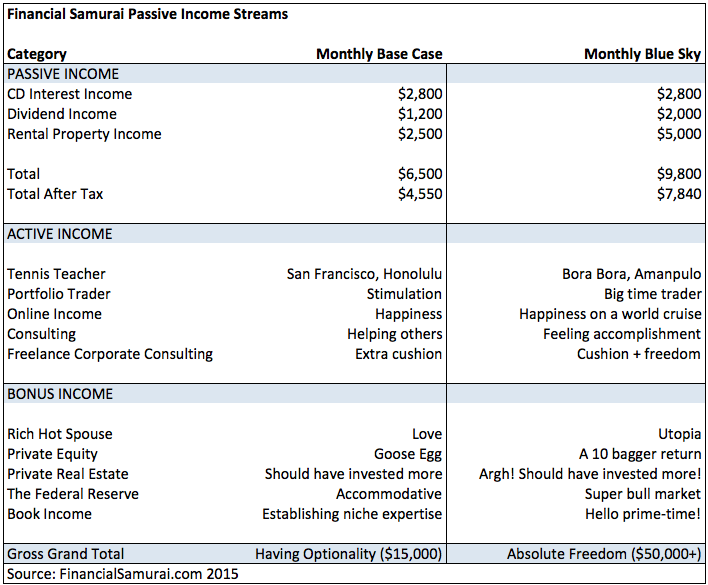The image size is (708, 585).
Task: Select the ACTIVE INCOME section header
Action: click(60, 234)
